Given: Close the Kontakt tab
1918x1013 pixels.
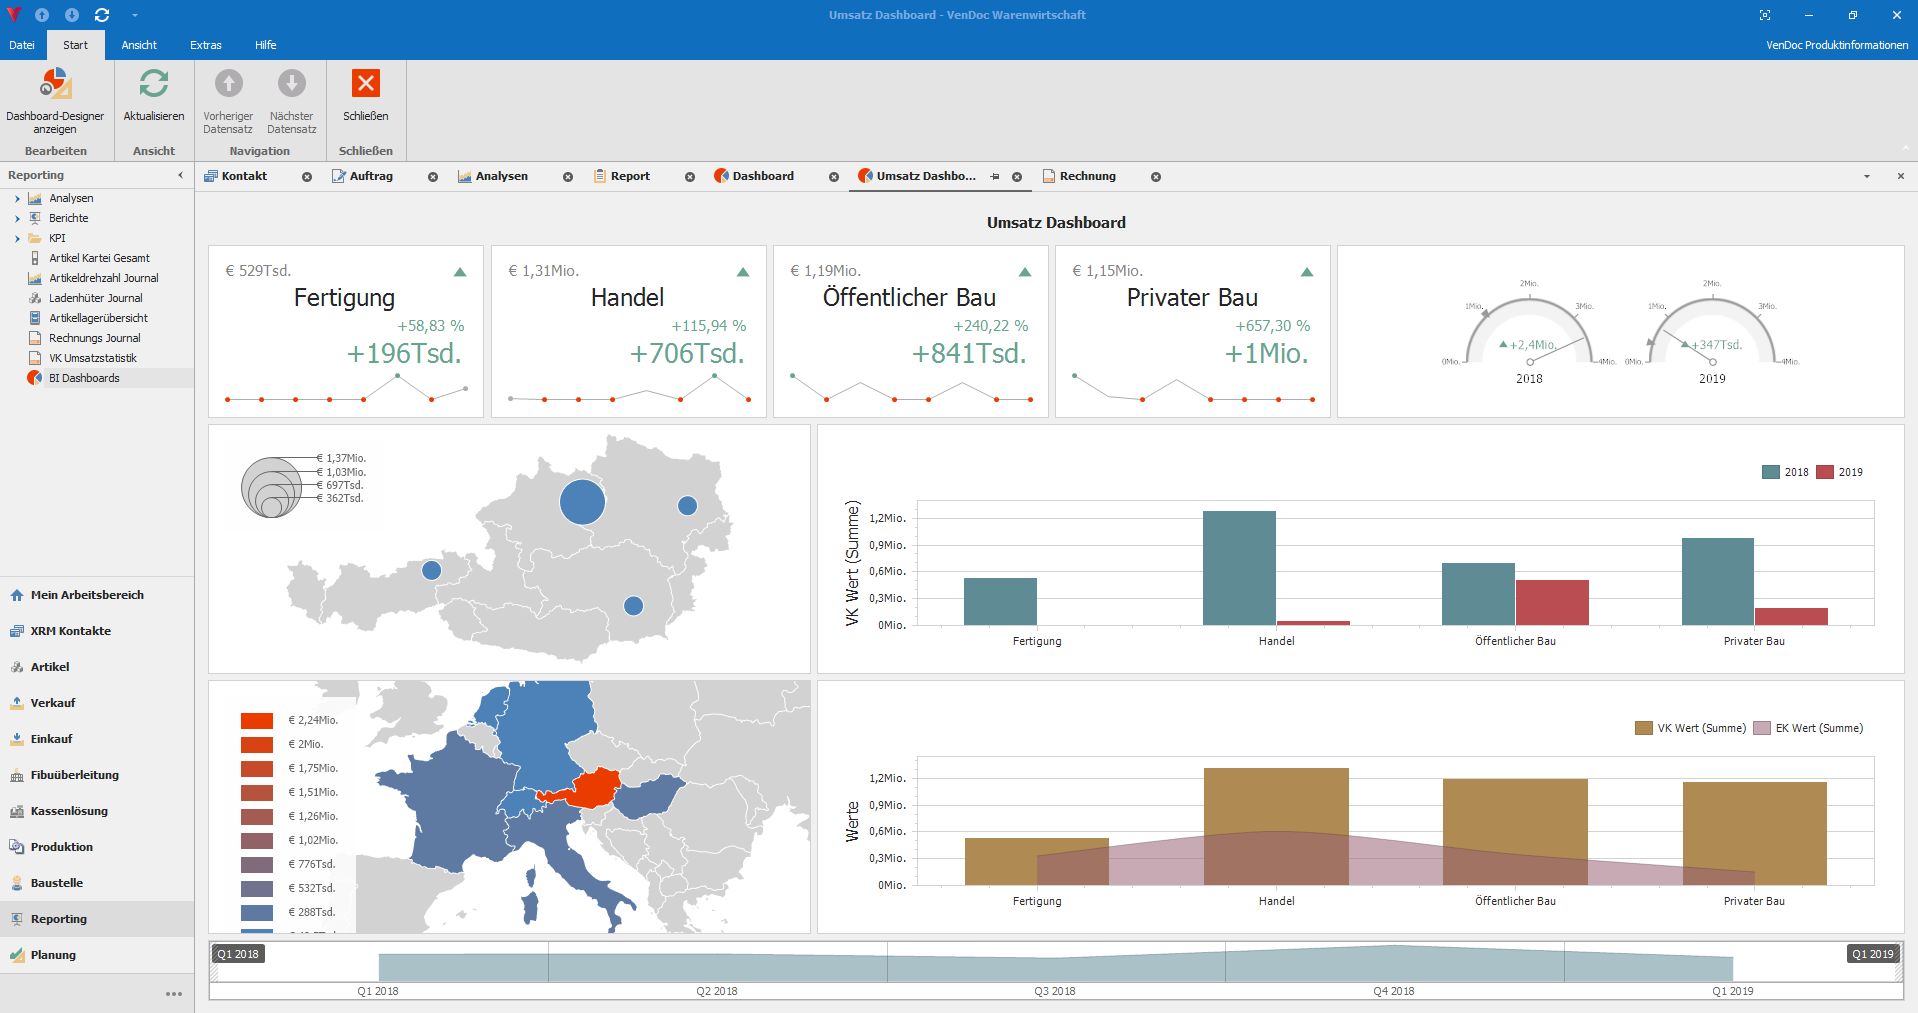Looking at the screenshot, I should click(x=307, y=176).
